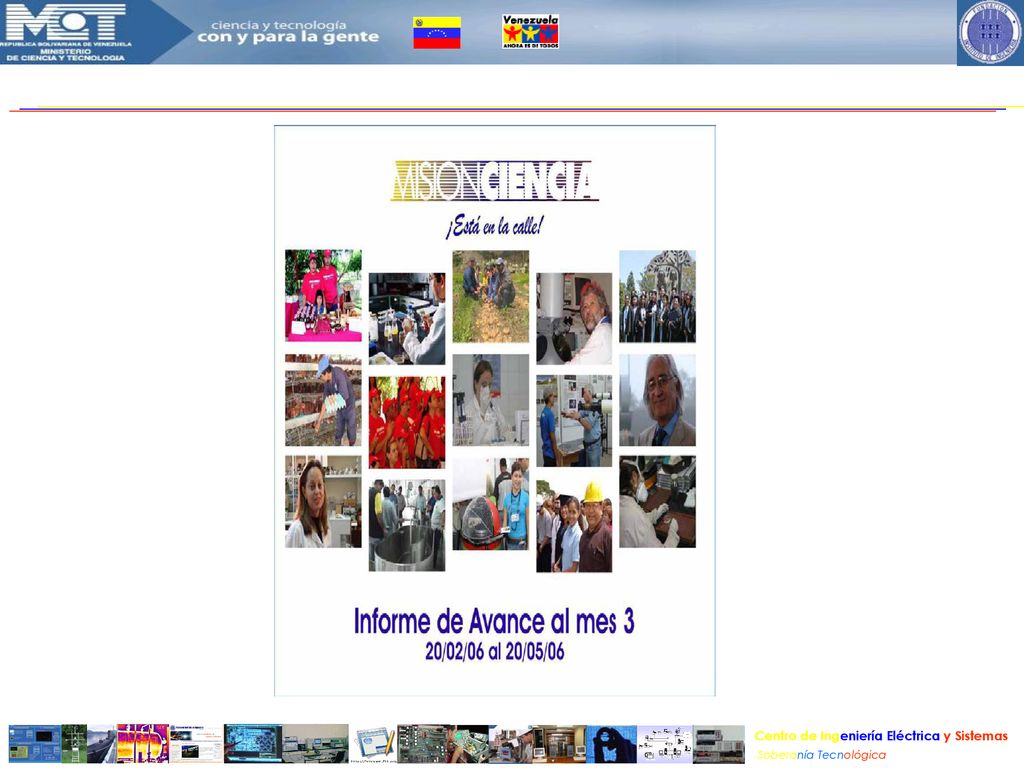Click the network schematic diagram thumbnail
This screenshot has width=1024, height=768.
coord(665,744)
